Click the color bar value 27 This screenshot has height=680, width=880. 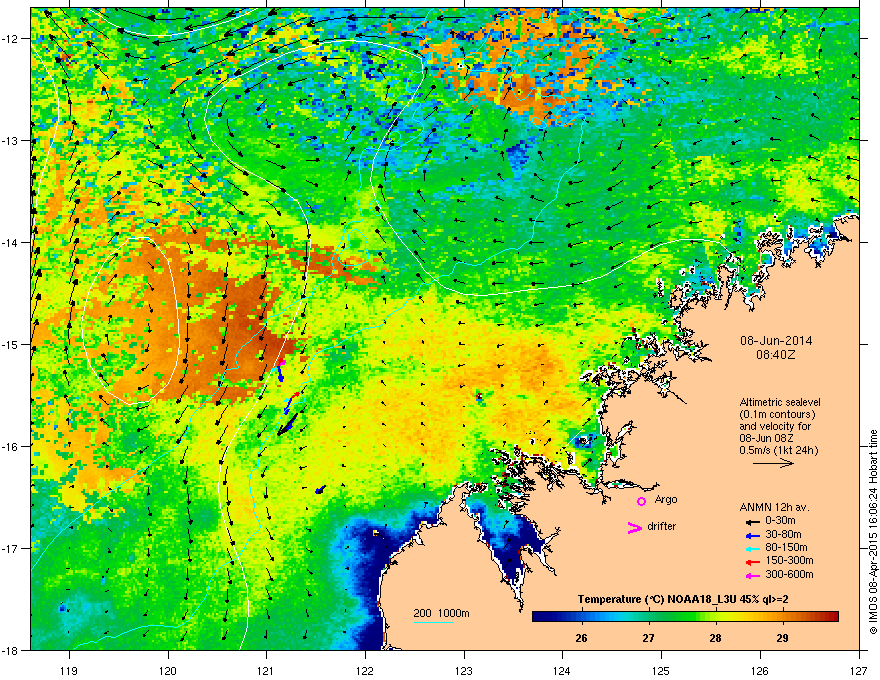648,638
